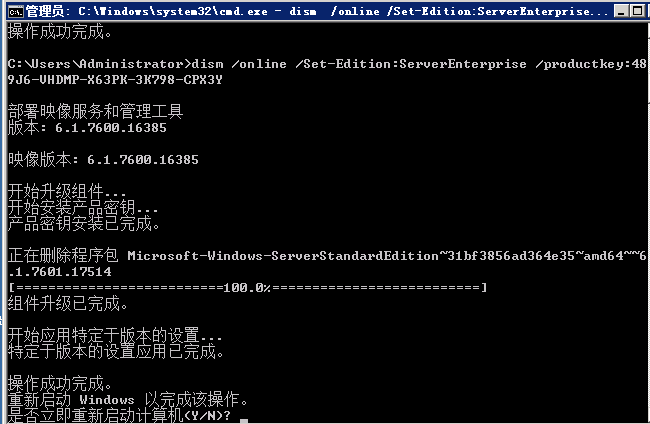
Task: Click the 开始应用特定于版本的设置... line
Action: tap(115, 335)
